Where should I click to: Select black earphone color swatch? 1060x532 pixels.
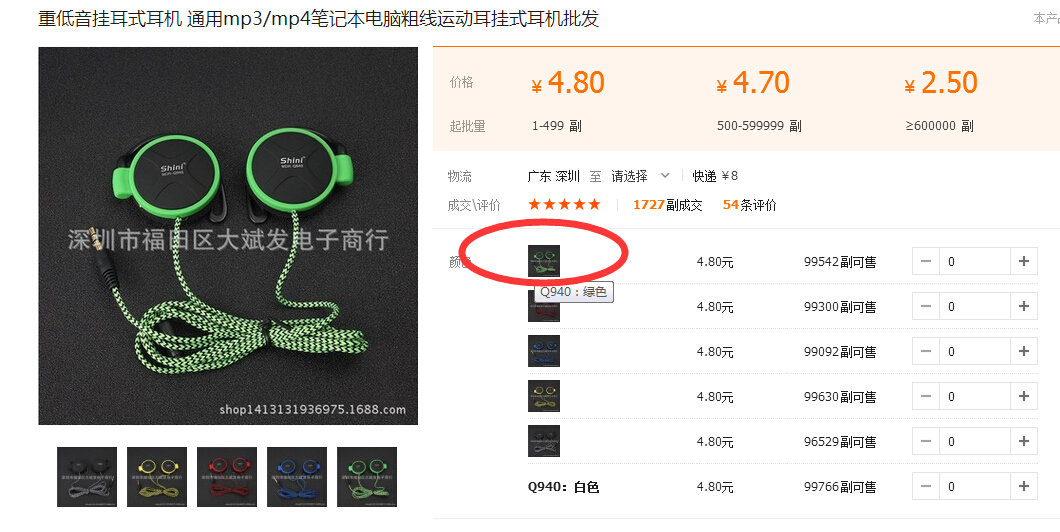544,441
